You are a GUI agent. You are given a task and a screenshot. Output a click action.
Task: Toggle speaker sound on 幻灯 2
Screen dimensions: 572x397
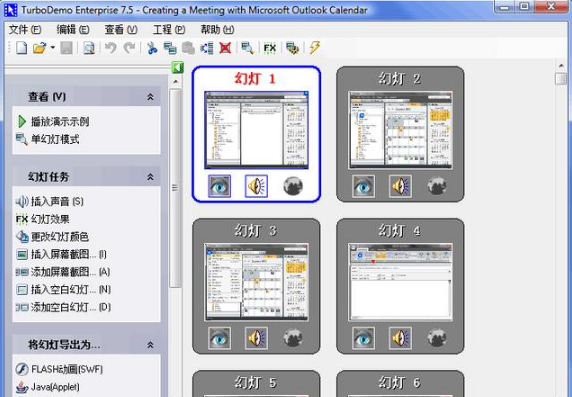click(400, 186)
